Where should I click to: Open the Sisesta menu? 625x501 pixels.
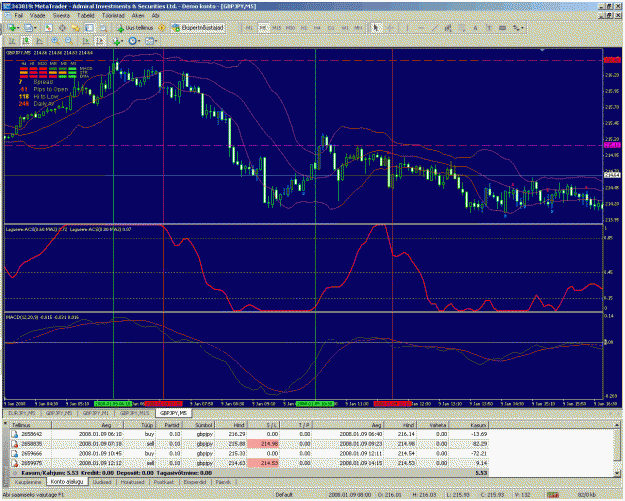61,16
